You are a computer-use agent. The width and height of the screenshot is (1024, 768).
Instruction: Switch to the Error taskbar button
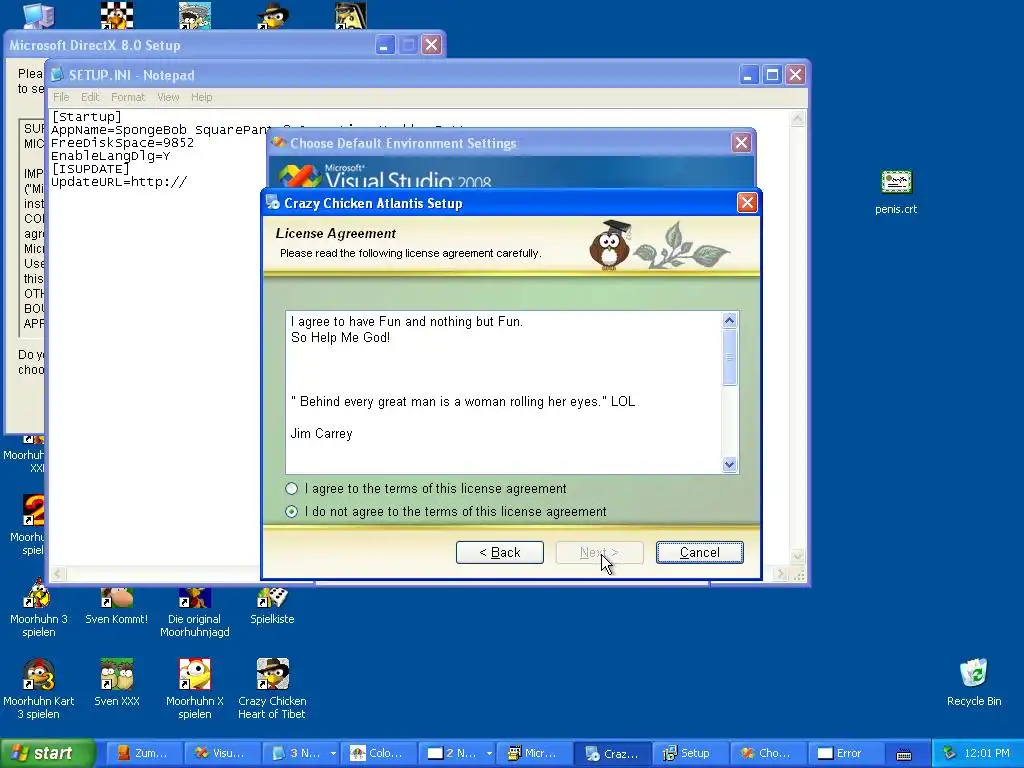(x=845, y=753)
